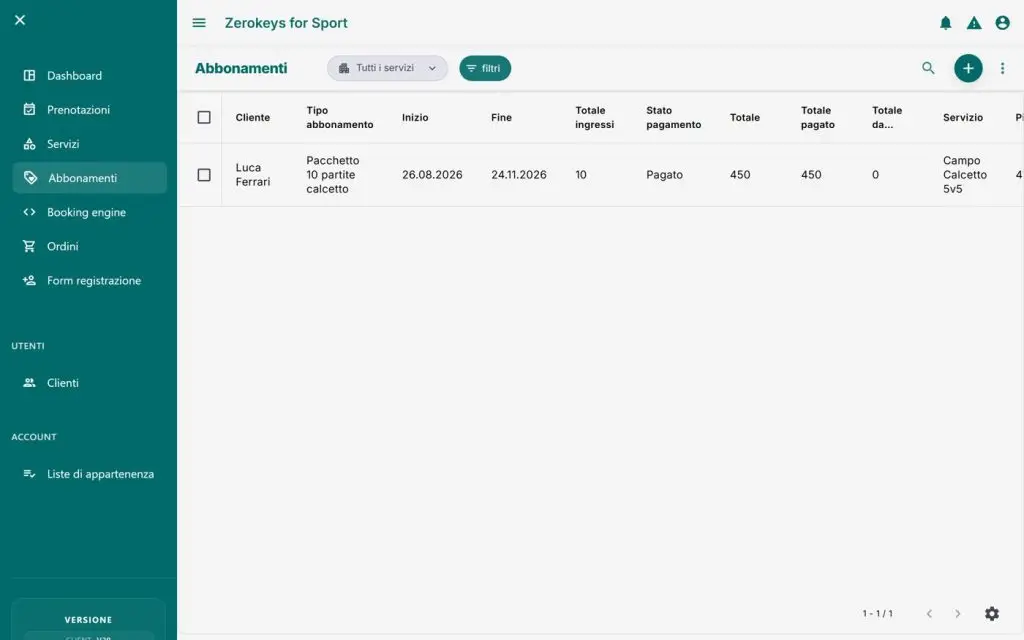The image size is (1024, 640).
Task: Open the three-dot more options menu
Action: click(1002, 68)
